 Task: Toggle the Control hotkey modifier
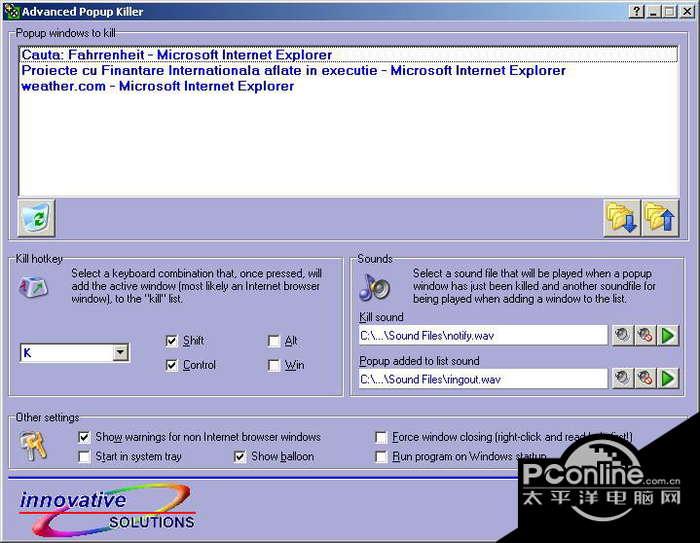click(171, 365)
